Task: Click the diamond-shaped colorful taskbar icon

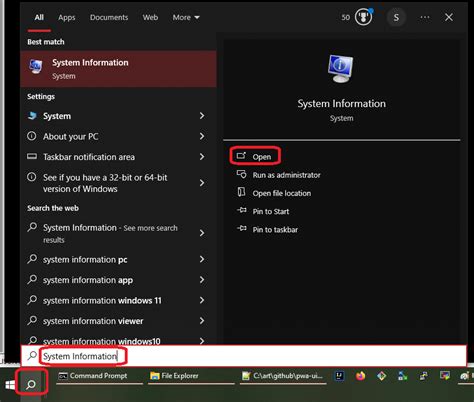Action: coord(382,376)
